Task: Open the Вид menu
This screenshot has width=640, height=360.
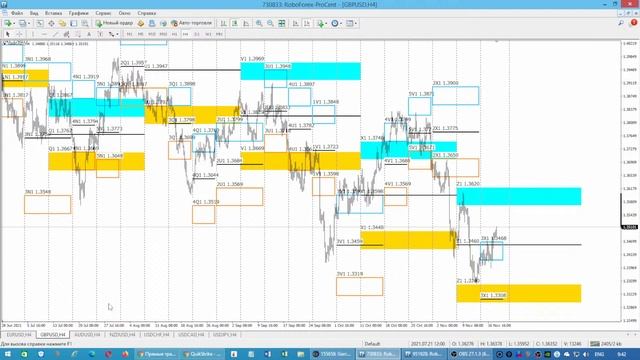Action: pos(34,13)
